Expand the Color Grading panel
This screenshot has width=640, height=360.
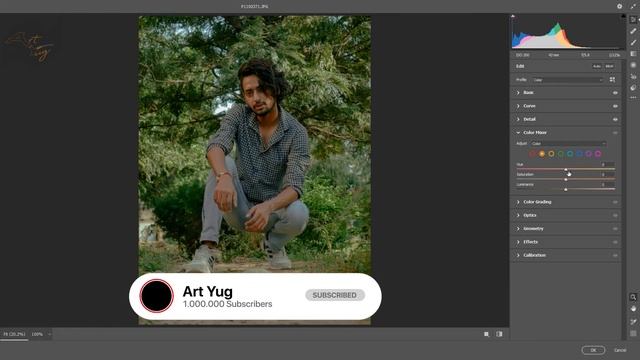pyautogui.click(x=518, y=202)
